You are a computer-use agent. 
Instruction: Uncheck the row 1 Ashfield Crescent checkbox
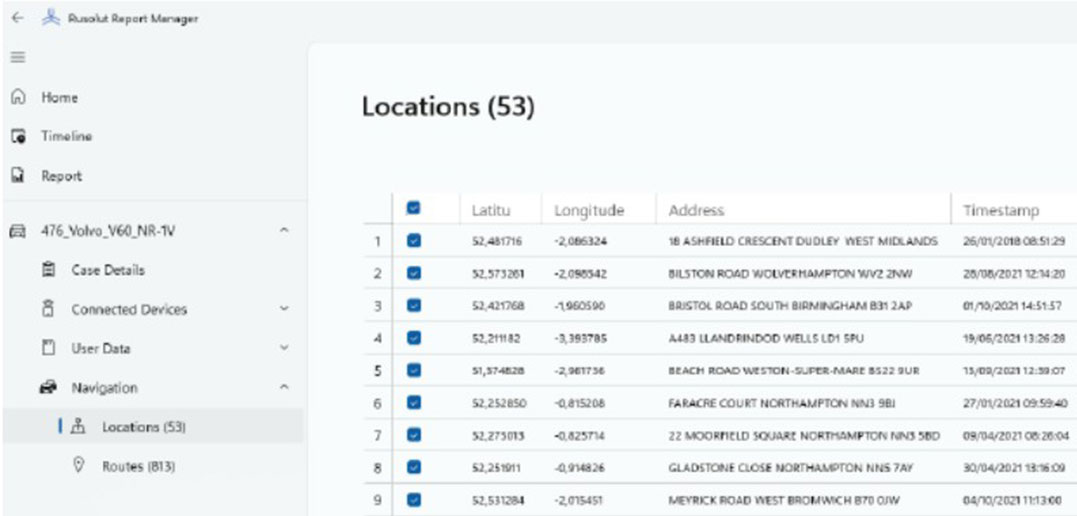pyautogui.click(x=413, y=241)
